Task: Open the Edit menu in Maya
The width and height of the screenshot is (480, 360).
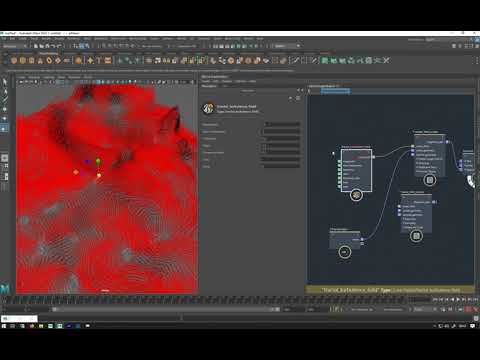Action: (x=12, y=39)
